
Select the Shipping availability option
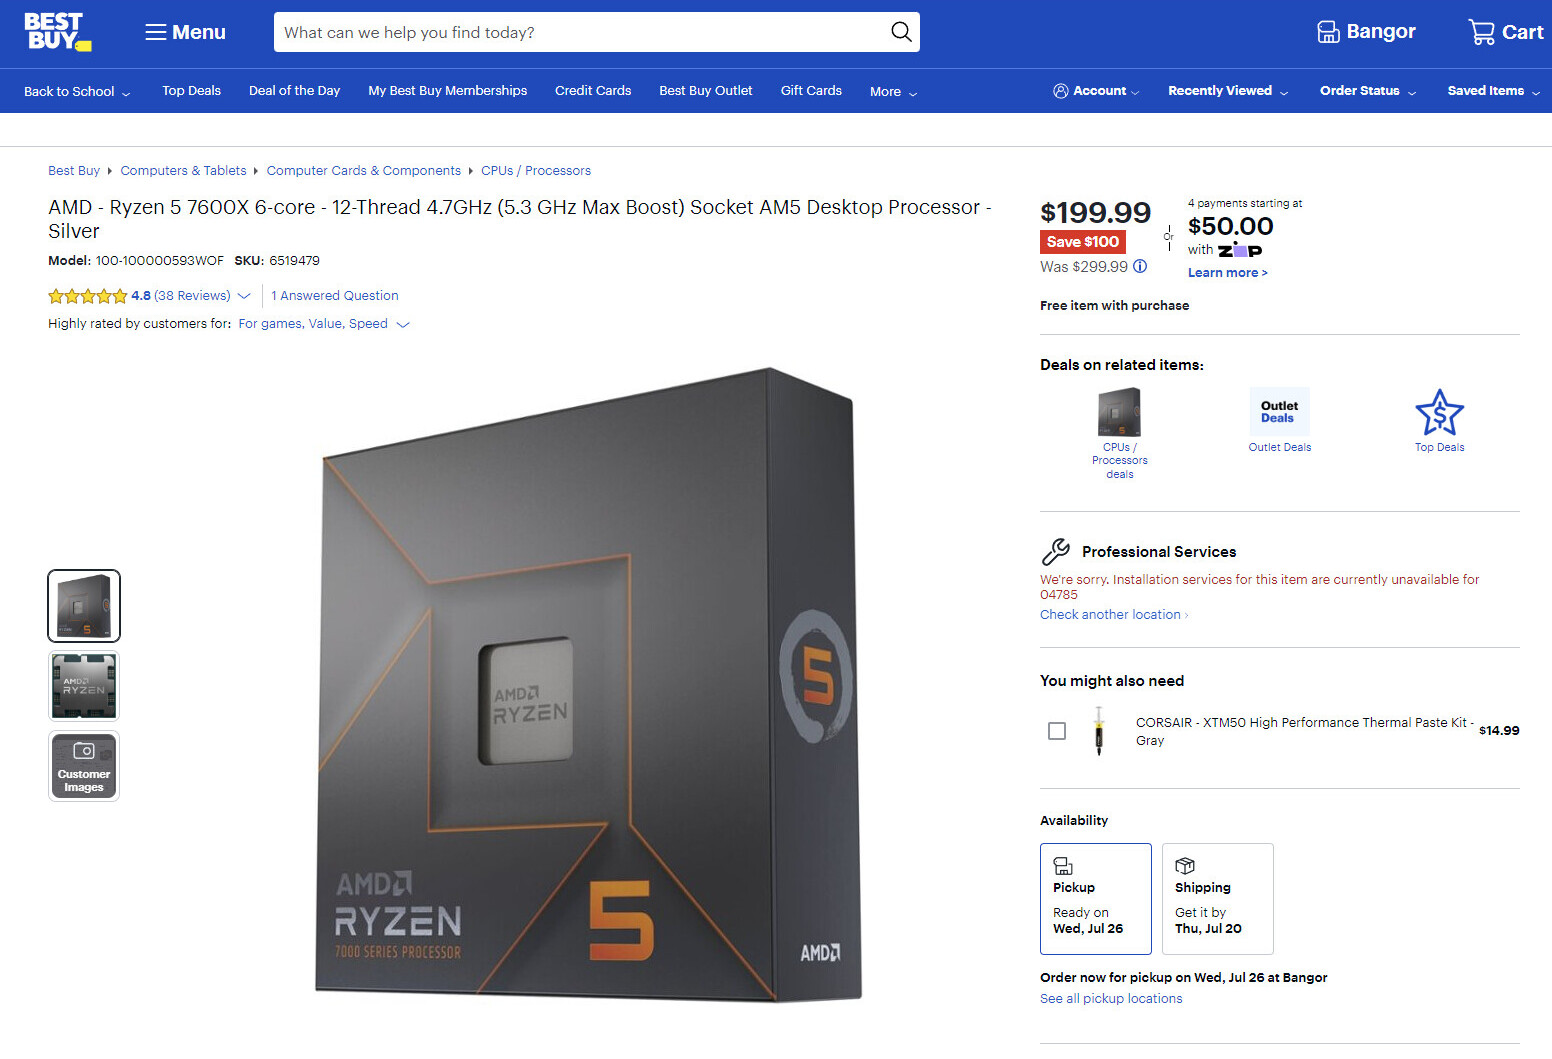click(1218, 899)
